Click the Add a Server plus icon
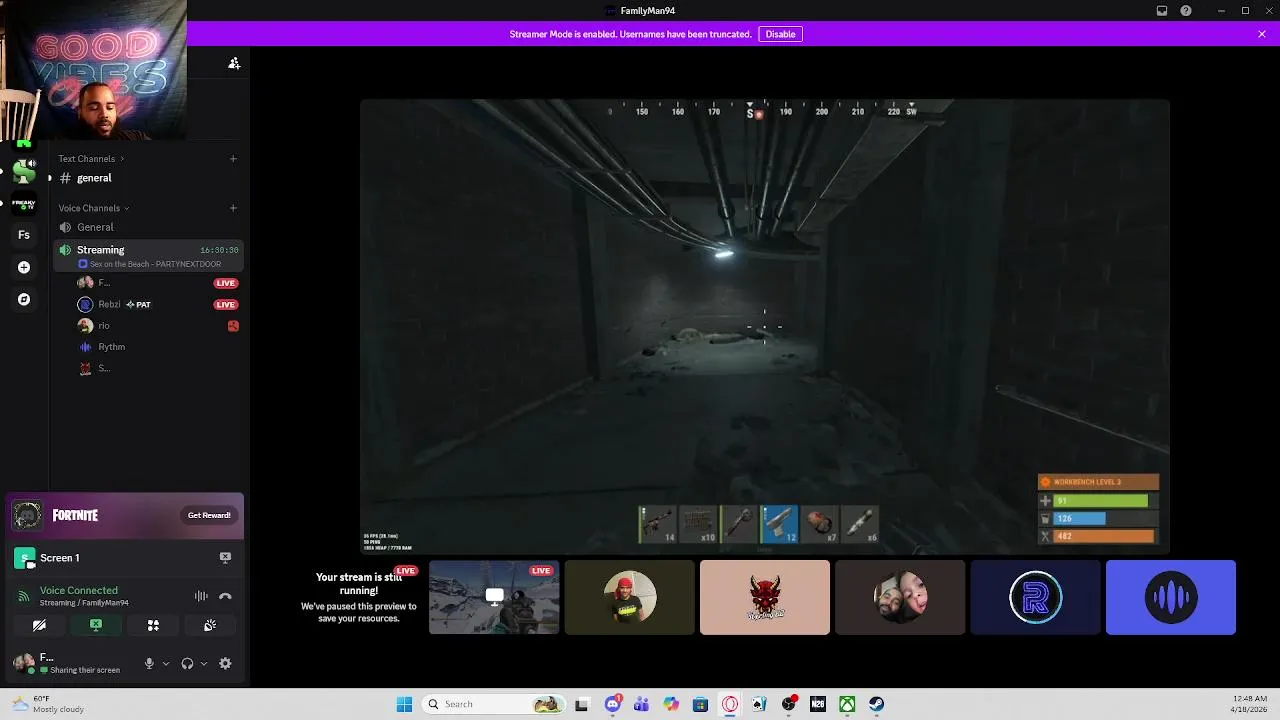Screen dimensions: 1280x720 [x=24, y=267]
